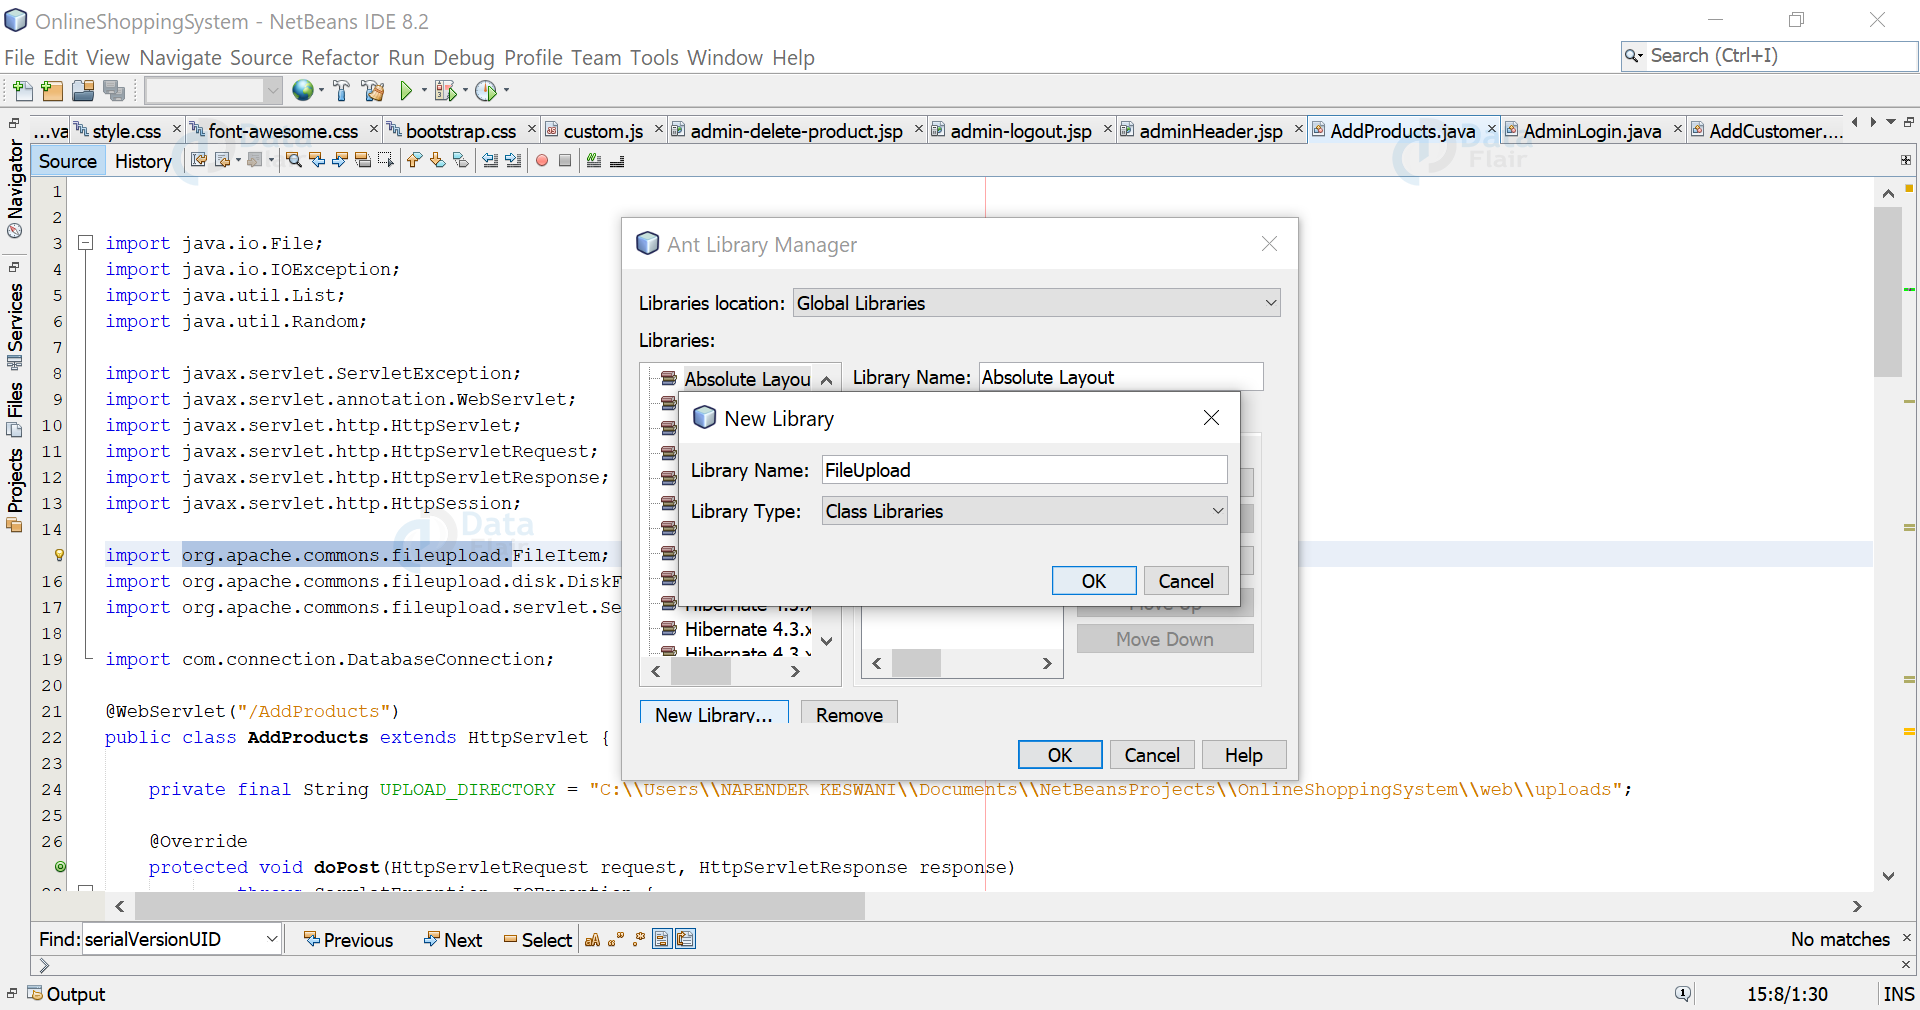
Task: Click the Stop Macro Recording square icon
Action: point(565,160)
